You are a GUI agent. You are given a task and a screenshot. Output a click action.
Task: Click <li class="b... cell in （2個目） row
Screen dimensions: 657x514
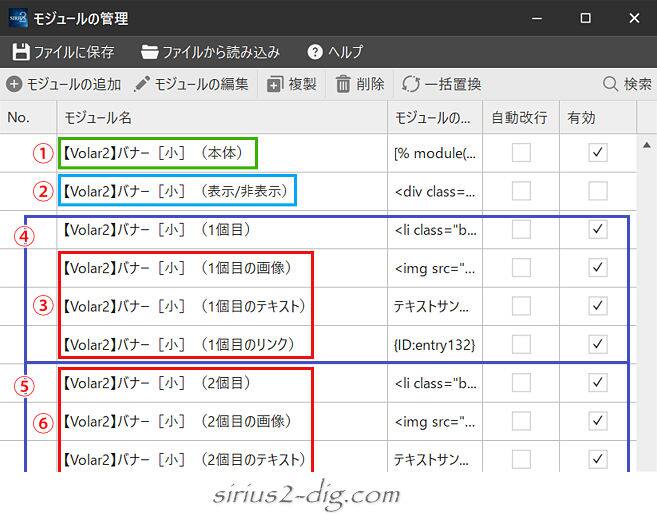[x=435, y=383]
